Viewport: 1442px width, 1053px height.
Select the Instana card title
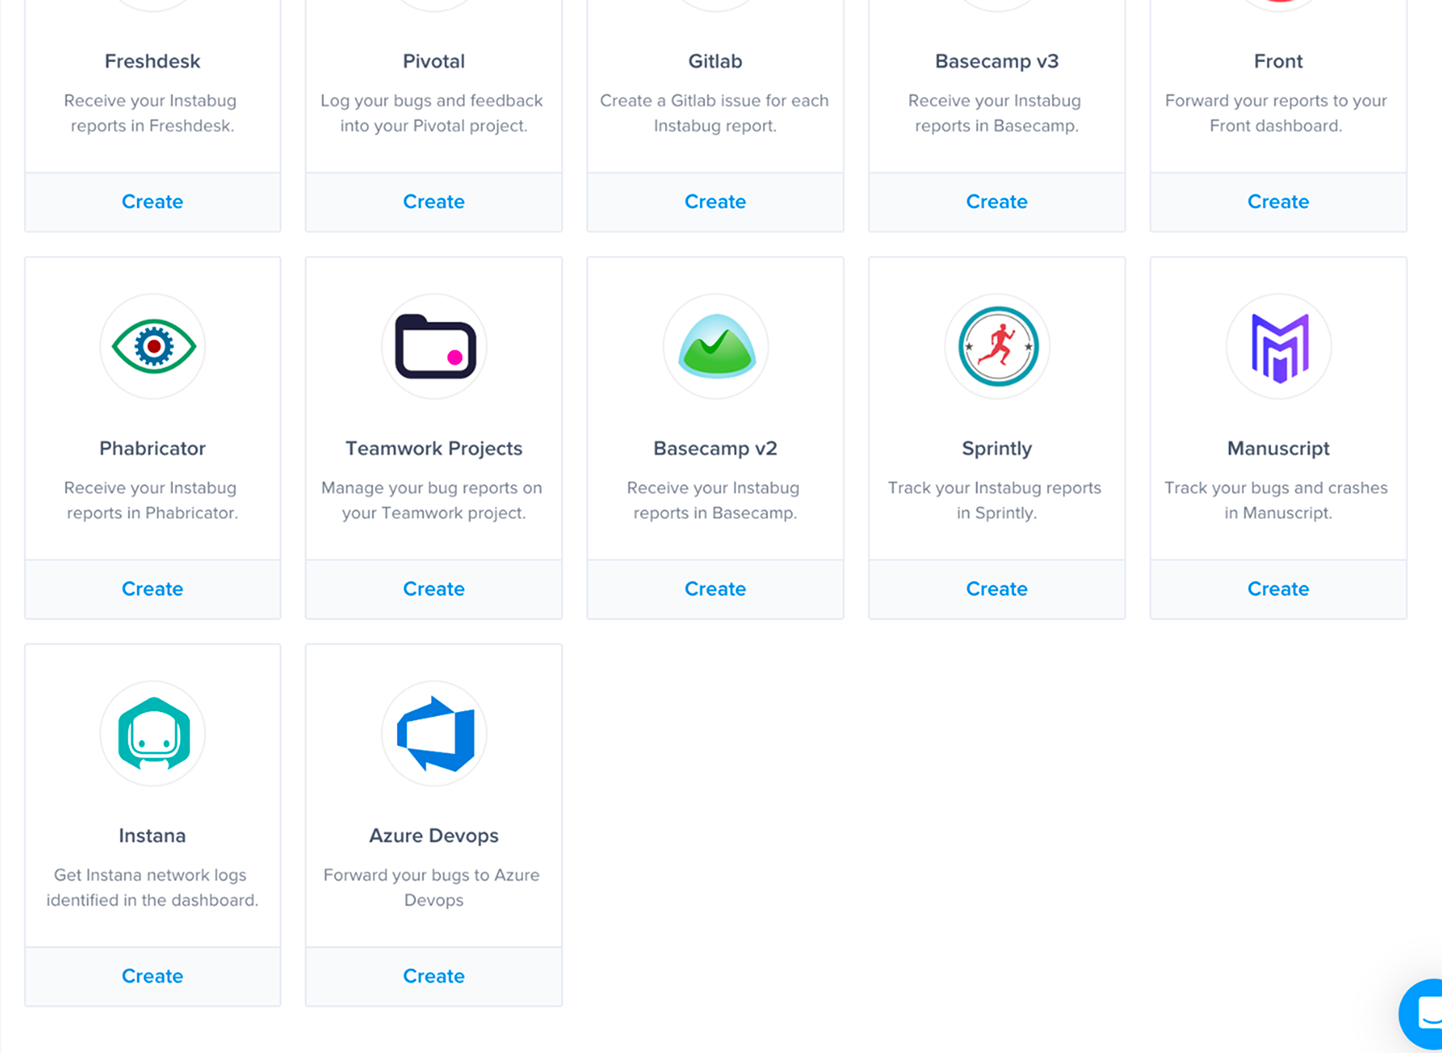(152, 835)
